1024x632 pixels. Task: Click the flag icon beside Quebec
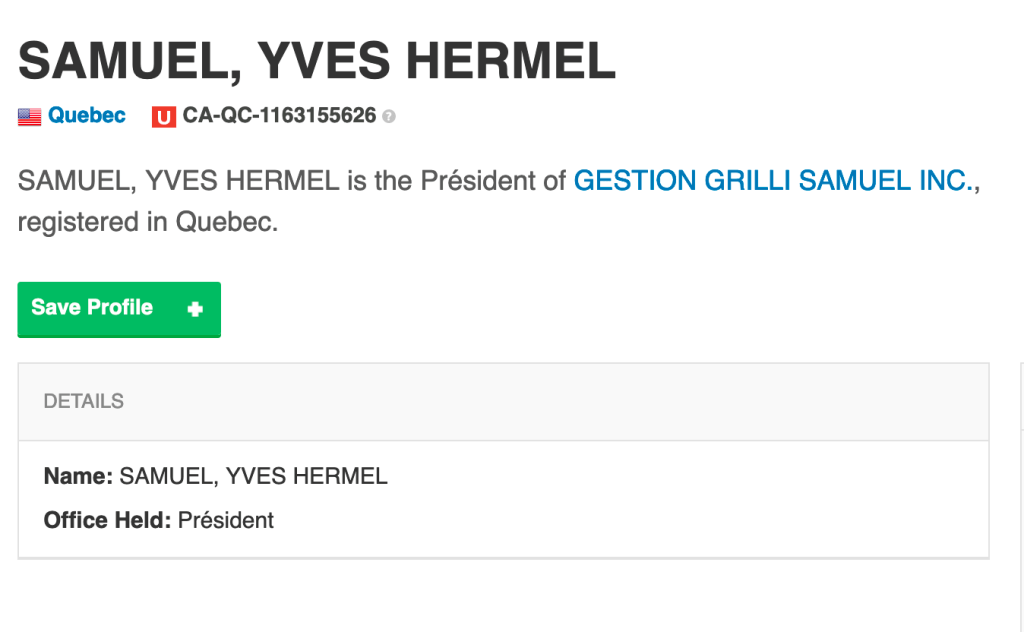click(x=29, y=117)
